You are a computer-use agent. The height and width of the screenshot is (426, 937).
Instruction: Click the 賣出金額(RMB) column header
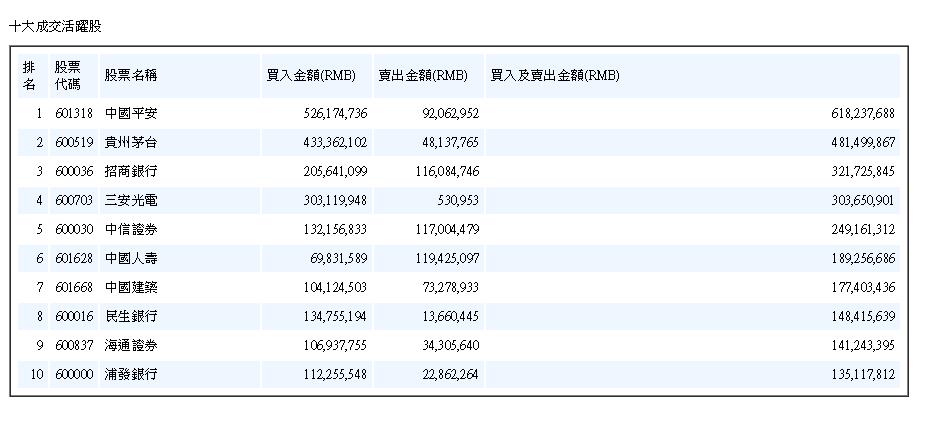[x=423, y=75]
